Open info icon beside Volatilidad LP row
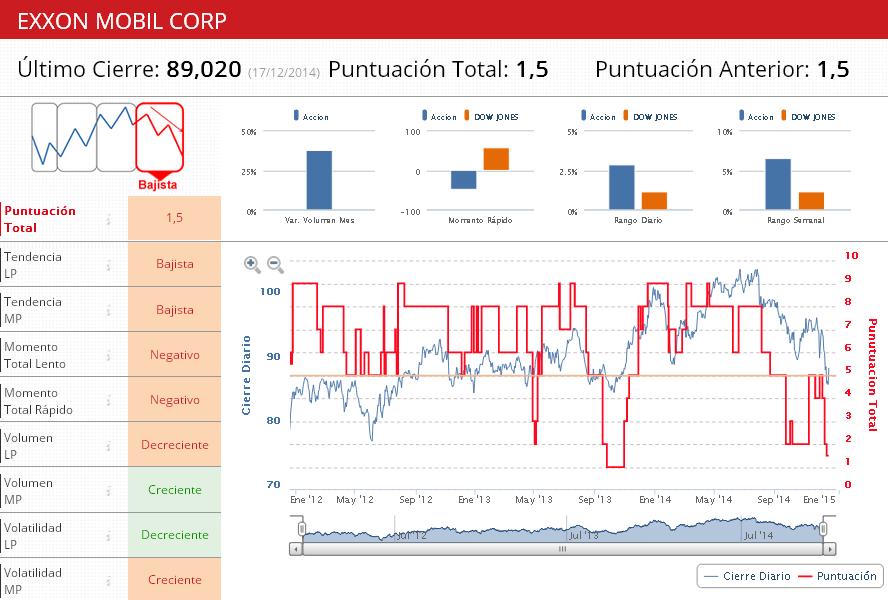 coord(108,536)
